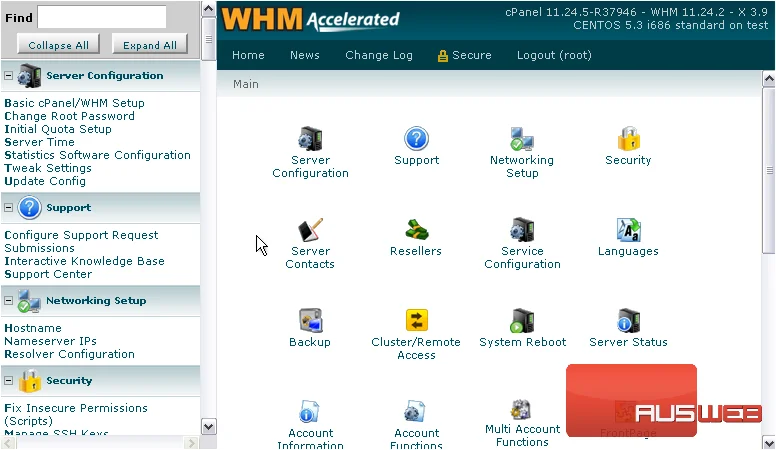This screenshot has height=450, width=776.
Task: Click main panel scrollbar up arrow
Action: coord(769,79)
